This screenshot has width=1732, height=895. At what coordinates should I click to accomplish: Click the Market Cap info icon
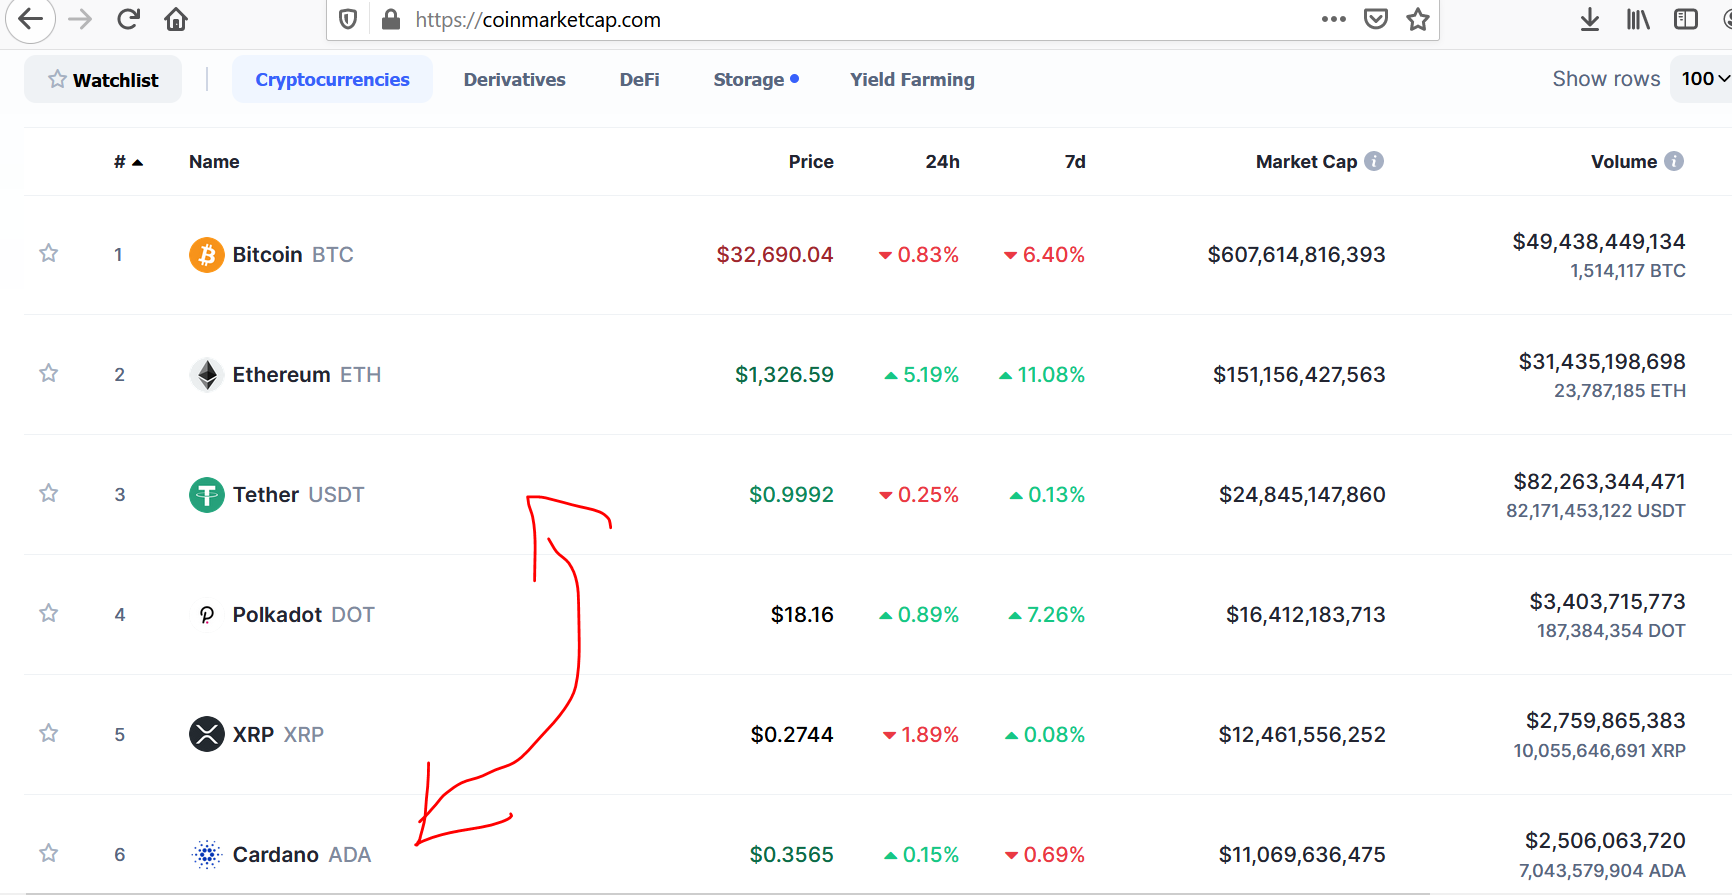[1374, 161]
